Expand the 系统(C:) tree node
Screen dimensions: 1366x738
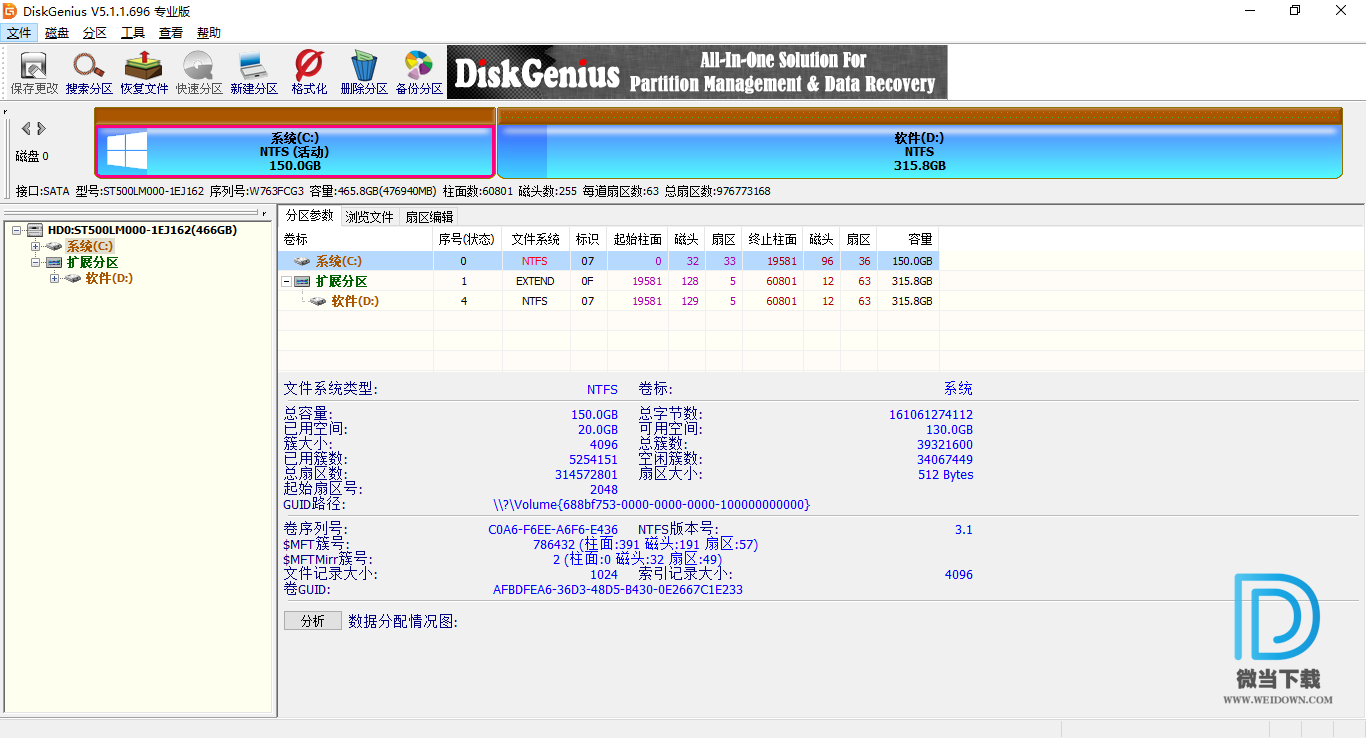[36, 246]
